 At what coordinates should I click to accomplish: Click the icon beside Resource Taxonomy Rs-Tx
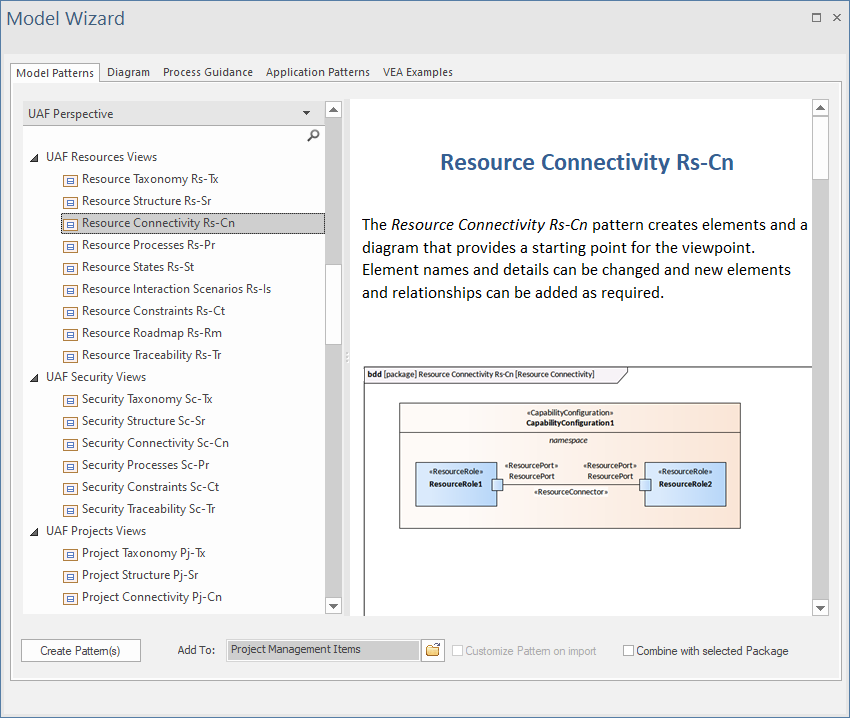(70, 180)
